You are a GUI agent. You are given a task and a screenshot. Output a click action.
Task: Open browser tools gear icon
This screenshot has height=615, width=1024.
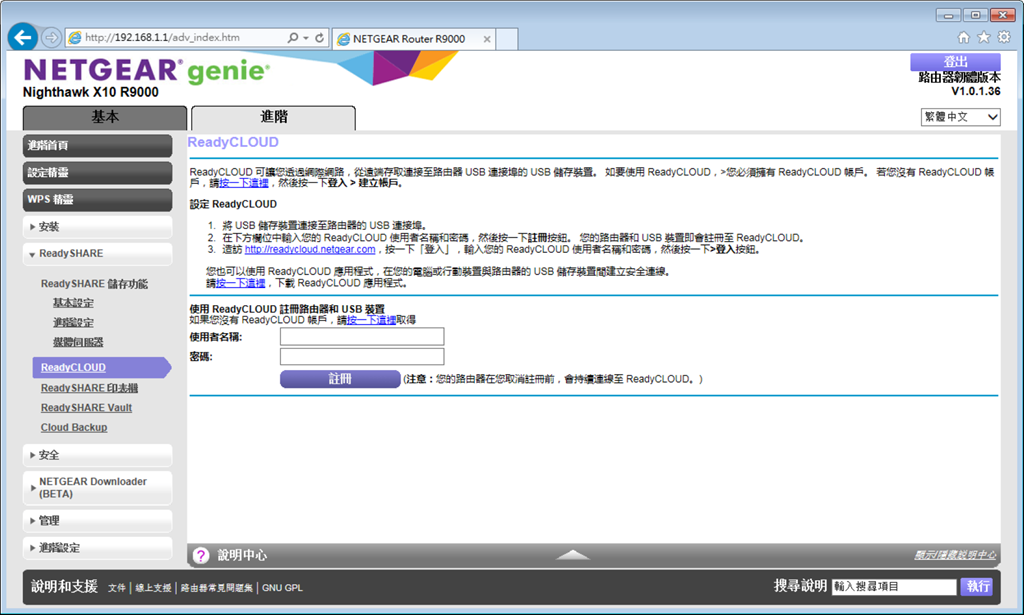coord(1004,37)
